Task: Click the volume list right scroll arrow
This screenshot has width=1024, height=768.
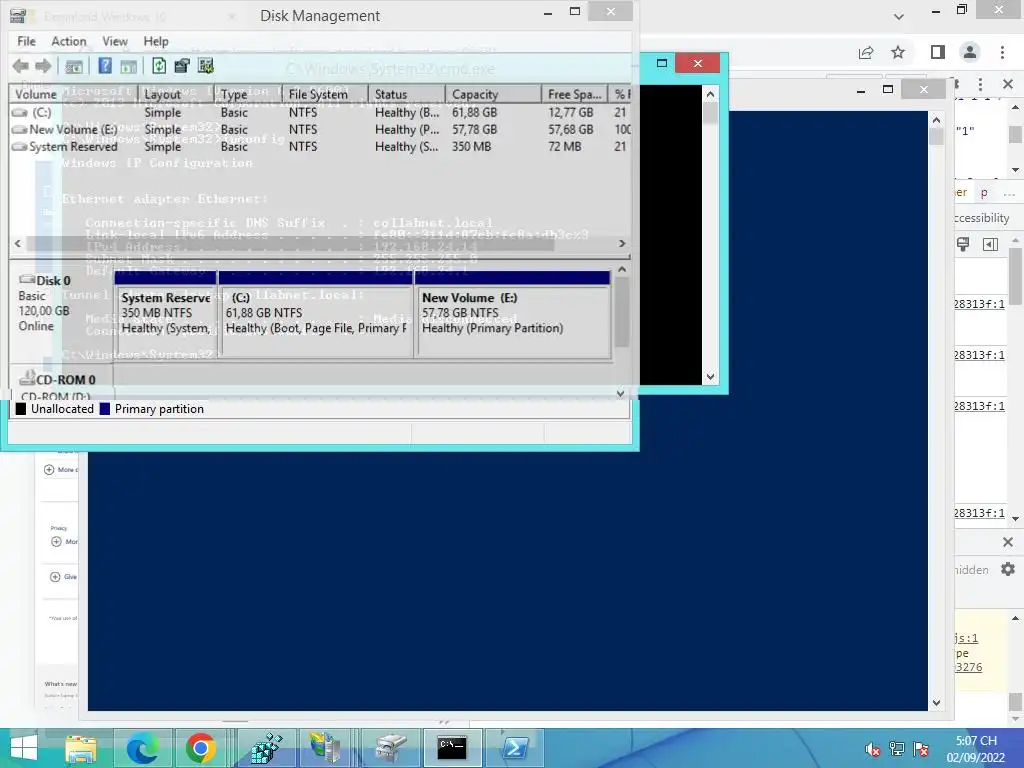Action: (x=622, y=243)
